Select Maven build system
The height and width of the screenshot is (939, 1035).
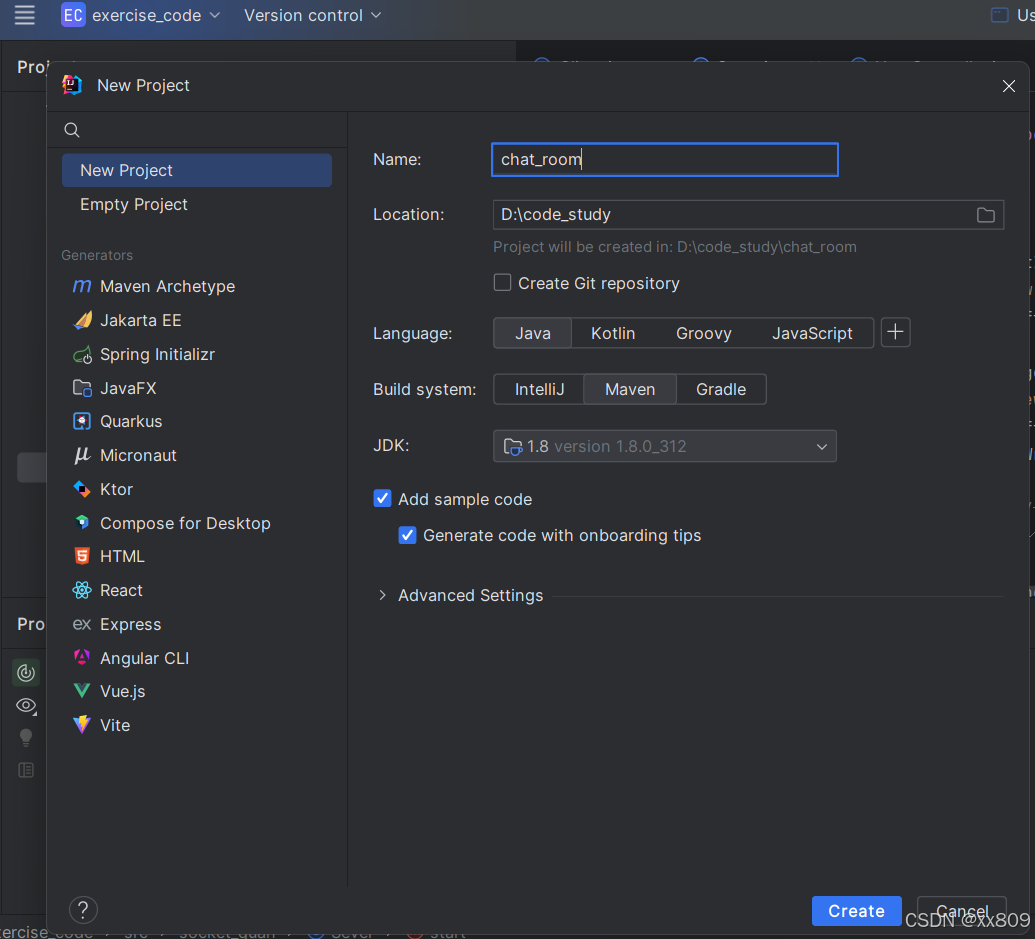[x=630, y=389]
